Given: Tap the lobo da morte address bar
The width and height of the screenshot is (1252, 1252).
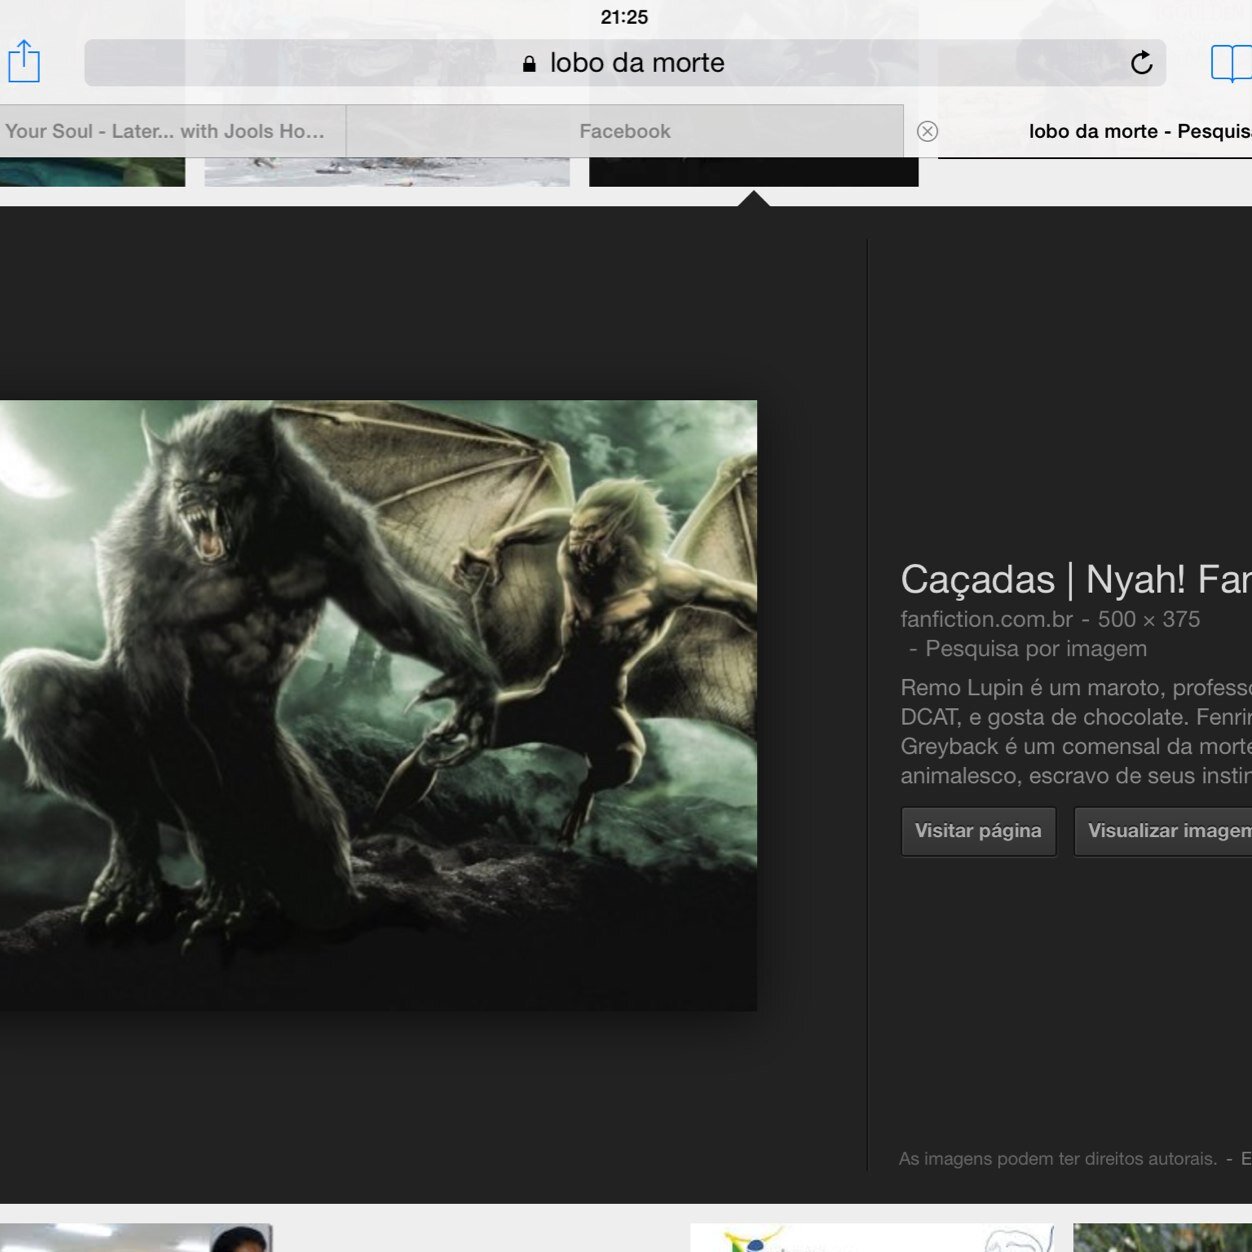Looking at the screenshot, I should click(625, 63).
